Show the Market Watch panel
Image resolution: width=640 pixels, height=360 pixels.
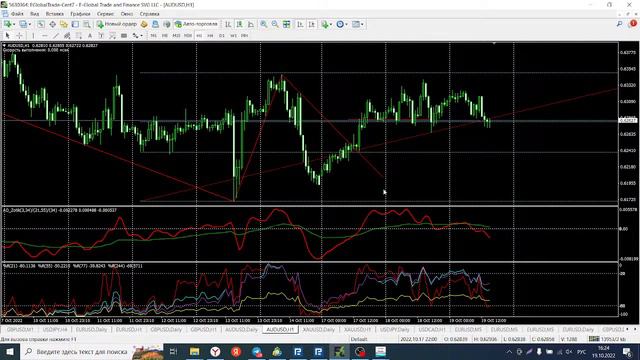[x=41, y=24]
